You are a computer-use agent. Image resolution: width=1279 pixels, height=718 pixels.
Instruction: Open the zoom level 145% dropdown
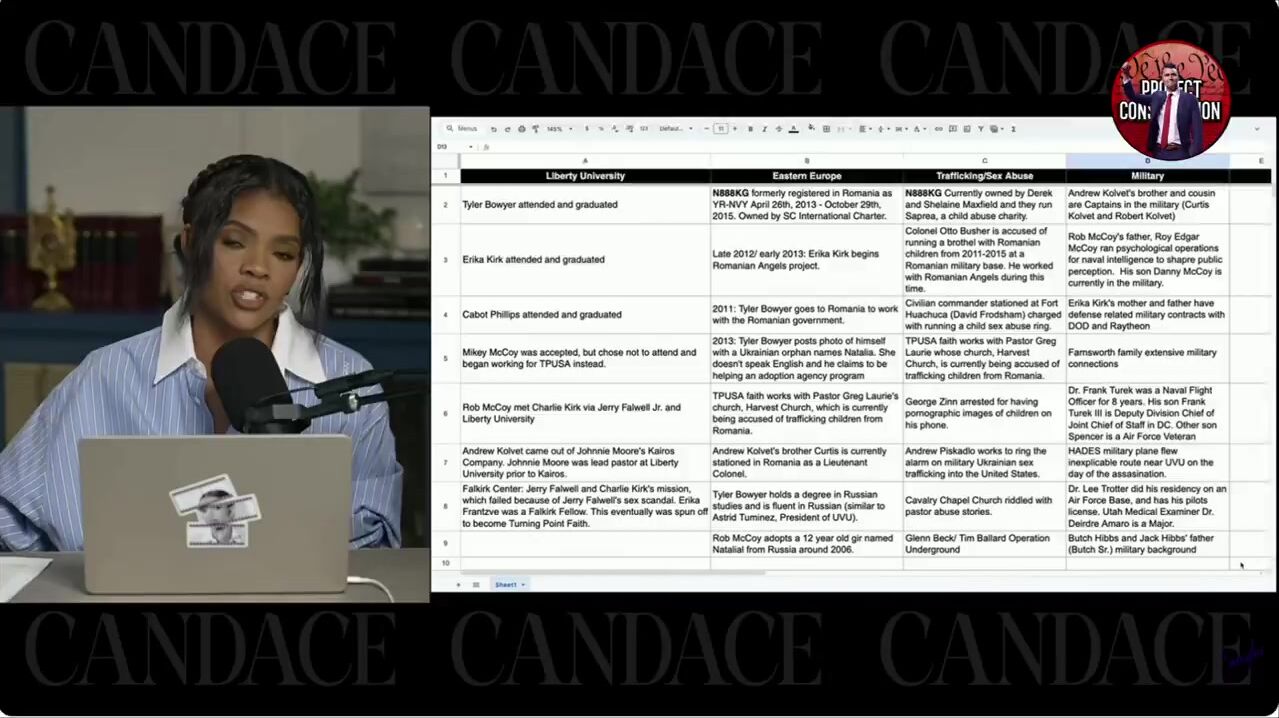click(557, 129)
